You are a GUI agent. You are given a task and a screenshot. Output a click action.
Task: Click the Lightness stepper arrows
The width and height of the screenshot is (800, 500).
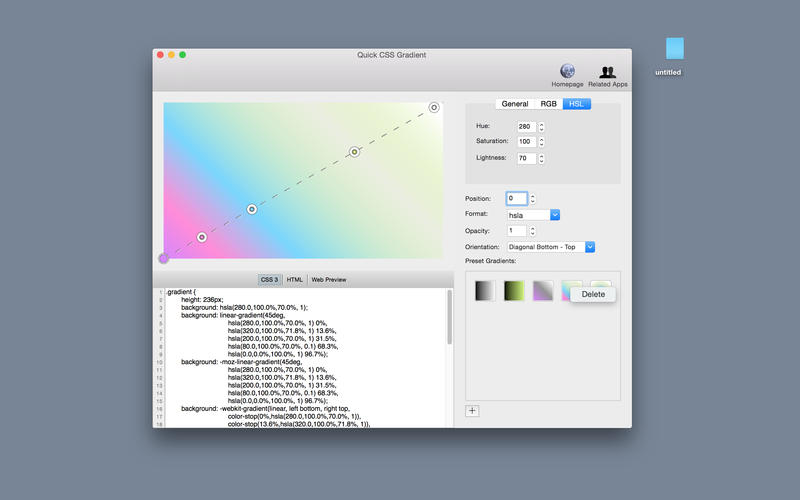click(541, 159)
